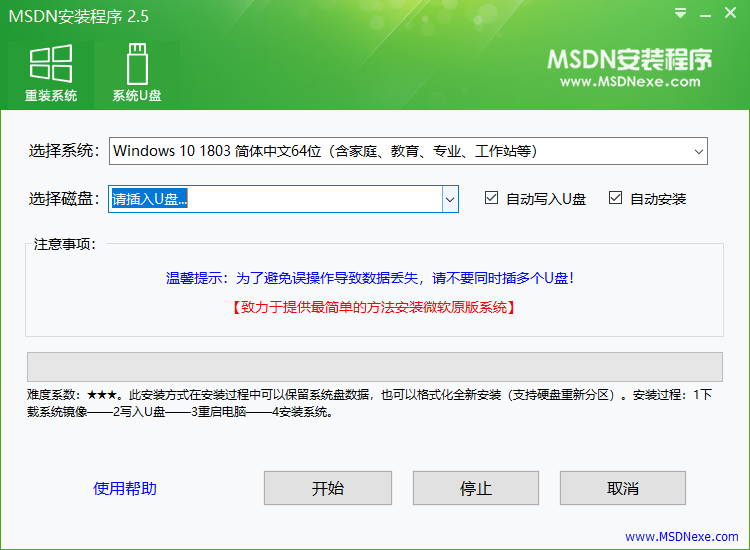Toggle the 自动安装 checkbox
Viewport: 750px width, 550px height.
pos(615,198)
